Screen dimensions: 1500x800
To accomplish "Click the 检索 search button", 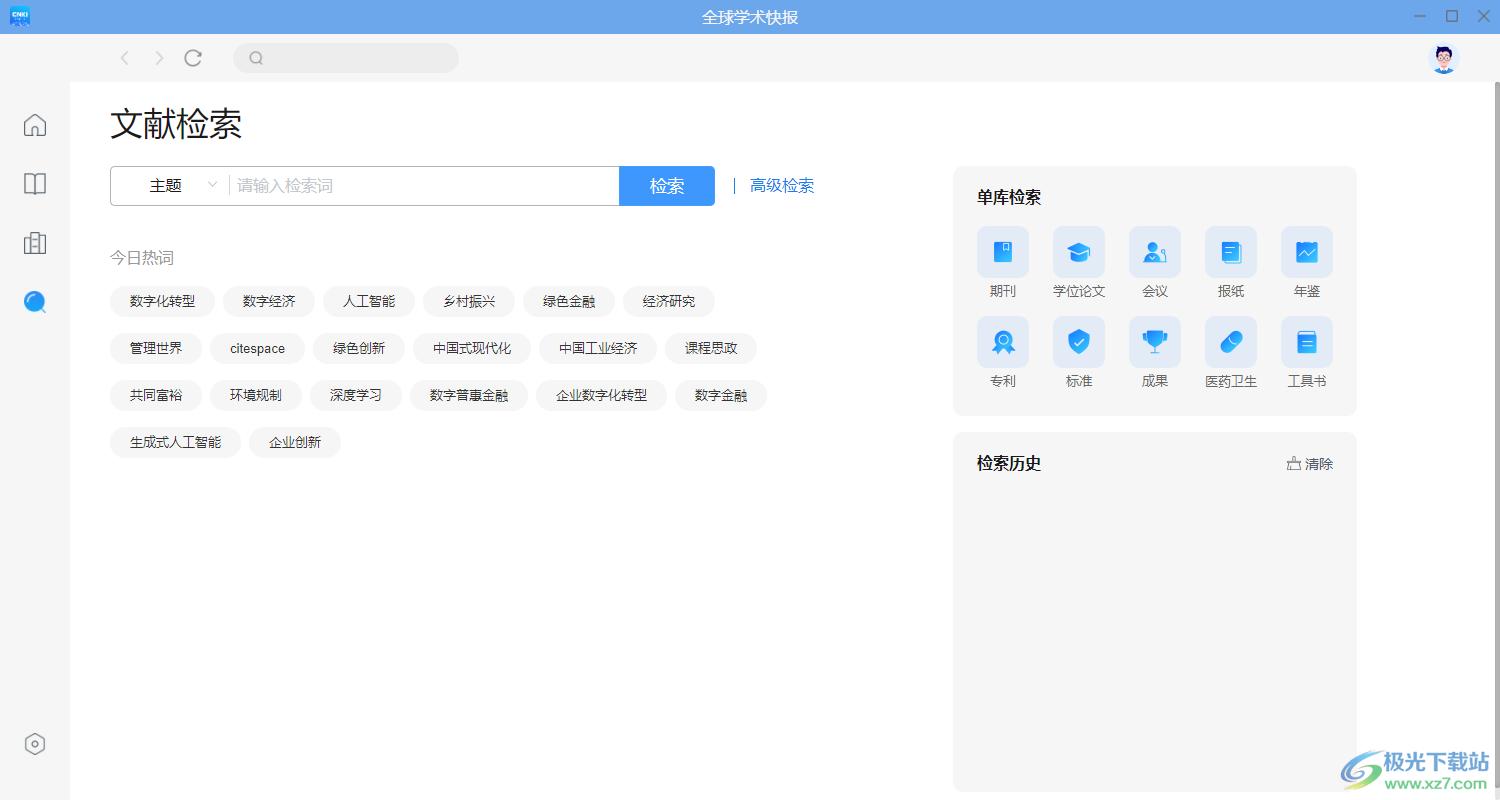I will [x=666, y=185].
